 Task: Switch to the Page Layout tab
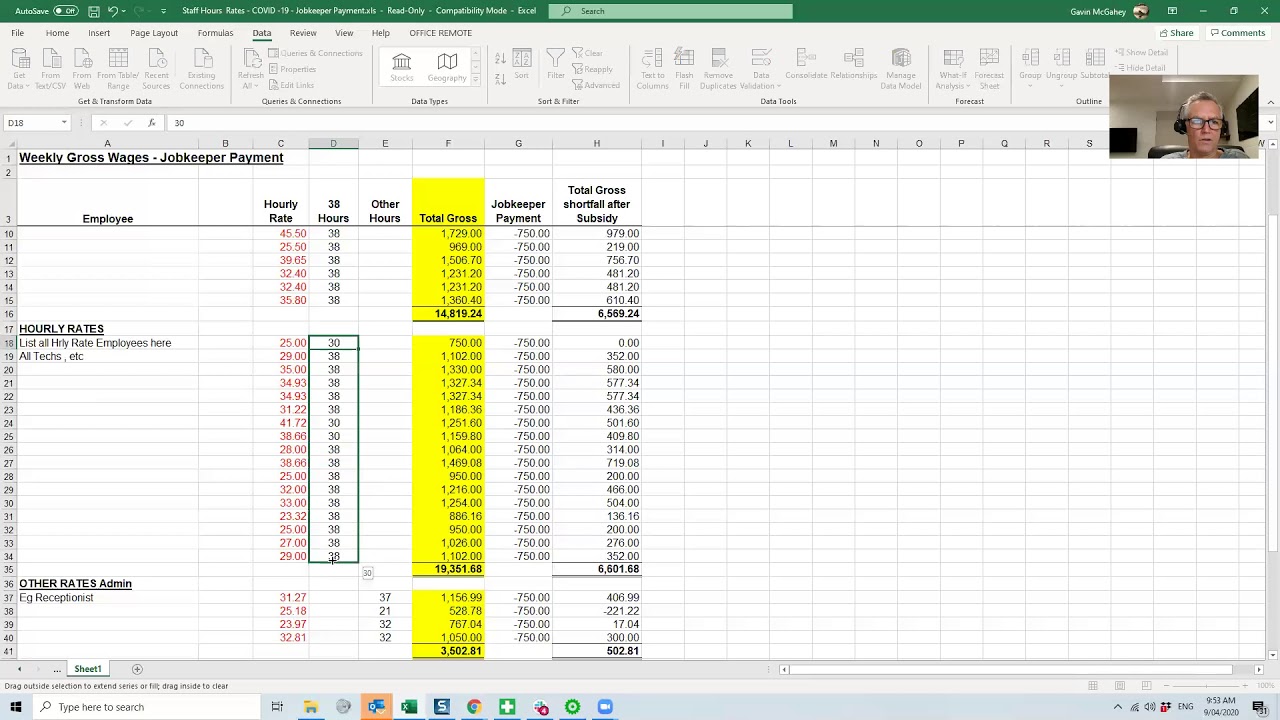click(x=154, y=33)
